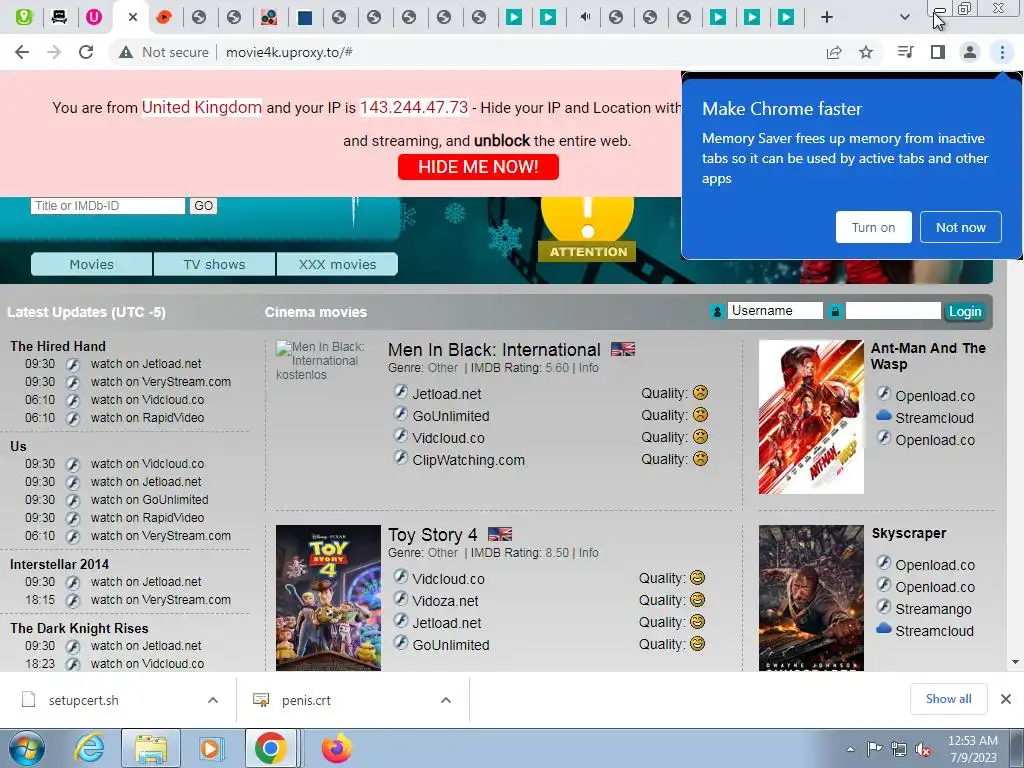The image size is (1024, 768).
Task: Expand the tab search chevron
Action: point(904,18)
